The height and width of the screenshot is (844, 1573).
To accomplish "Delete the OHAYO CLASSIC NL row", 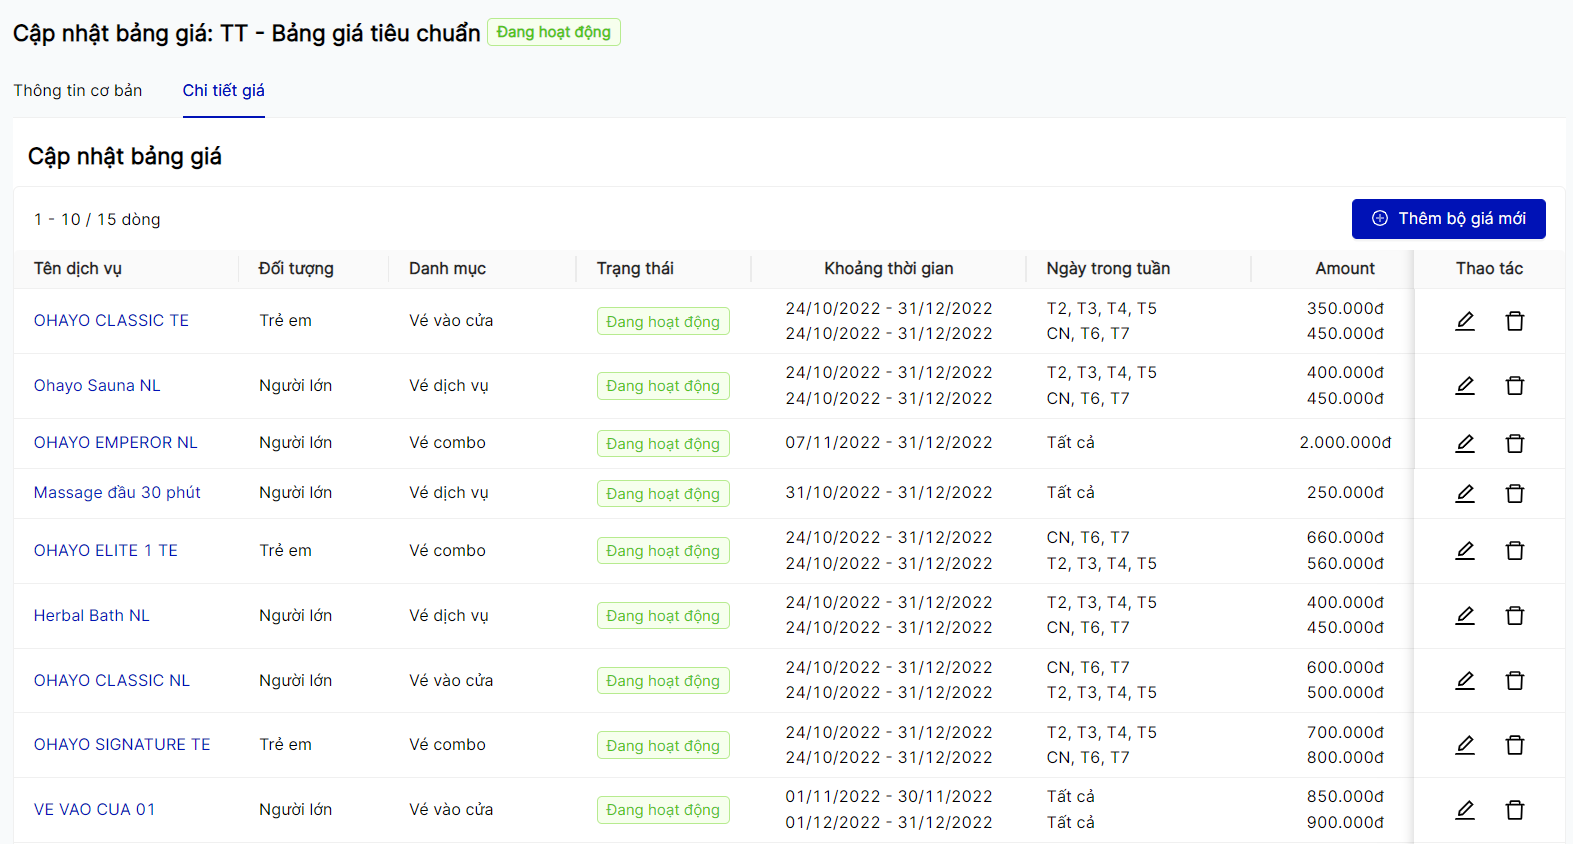I will 1515,681.
